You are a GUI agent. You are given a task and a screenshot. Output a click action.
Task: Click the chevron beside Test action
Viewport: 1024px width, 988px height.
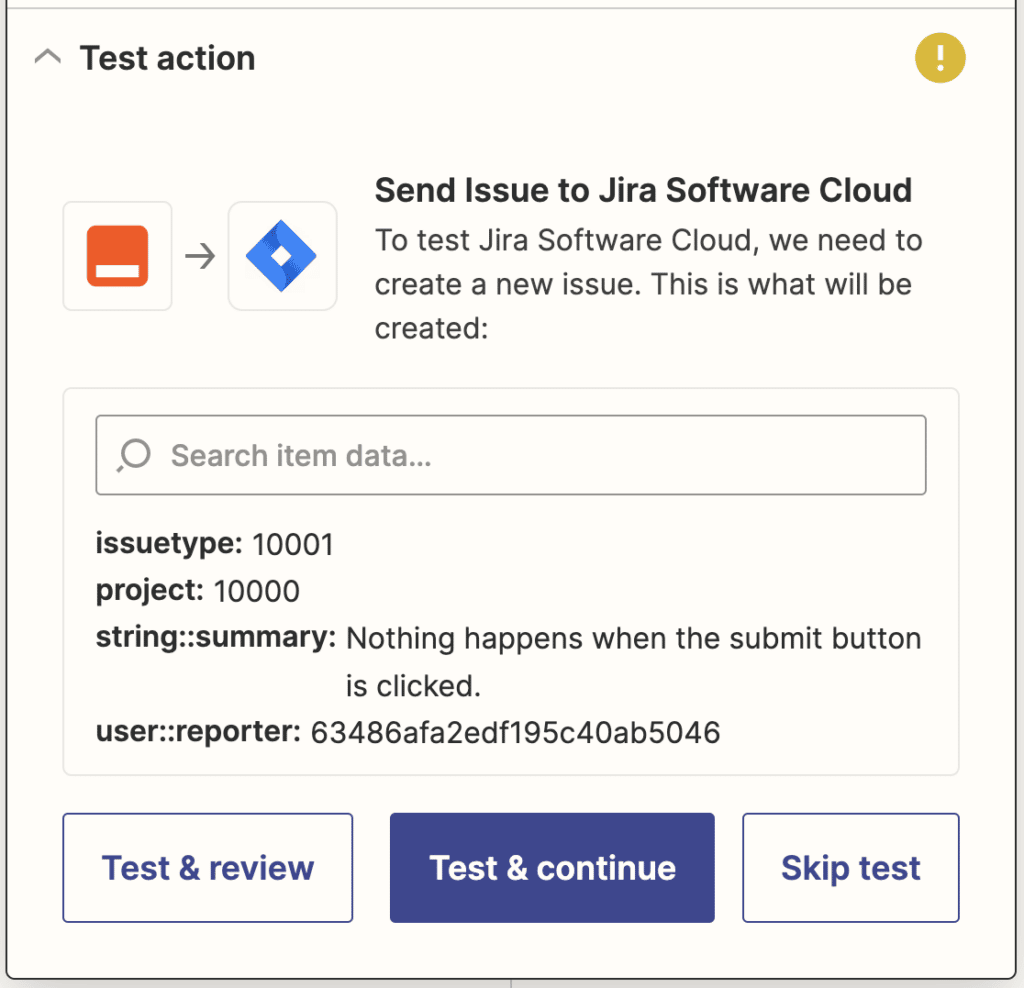pyautogui.click(x=47, y=58)
